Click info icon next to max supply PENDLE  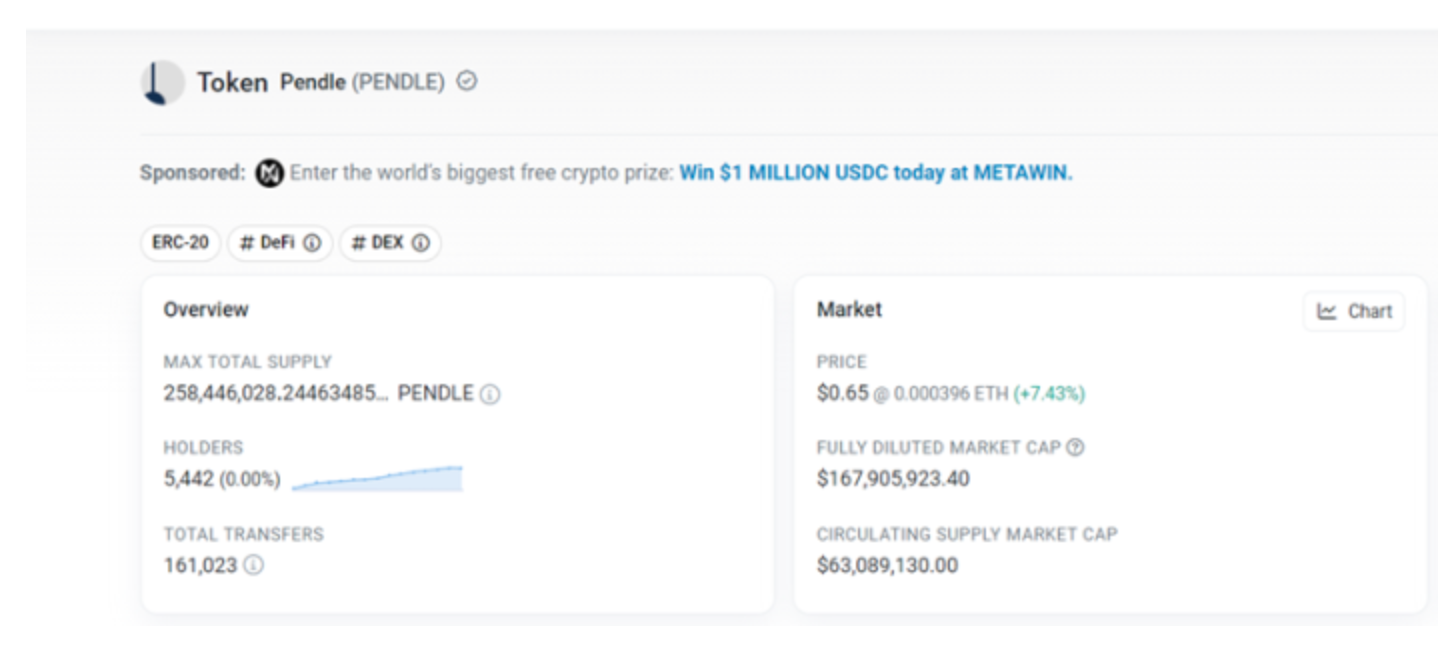[x=490, y=394]
